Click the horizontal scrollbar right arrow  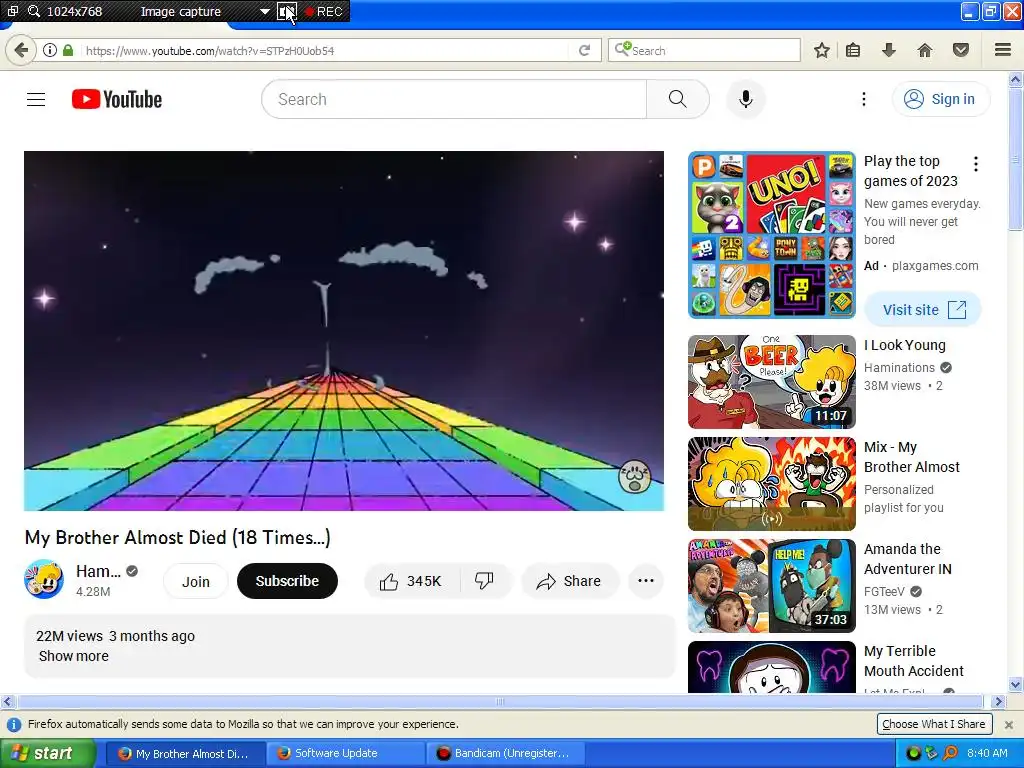click(x=998, y=702)
